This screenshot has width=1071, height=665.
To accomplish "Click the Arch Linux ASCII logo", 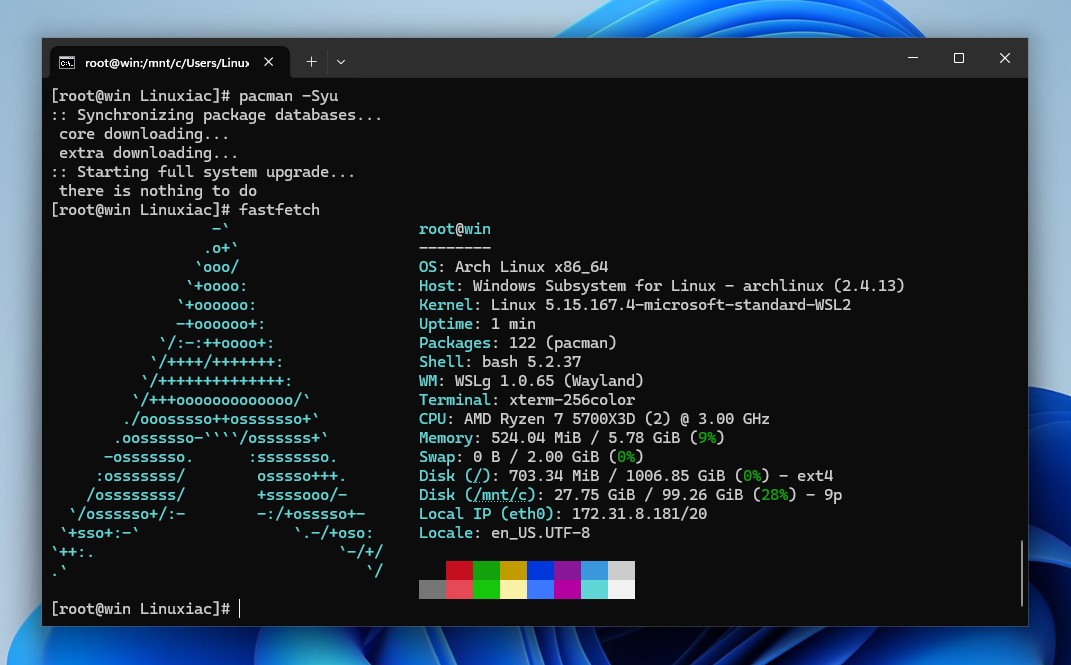I will coord(217,400).
